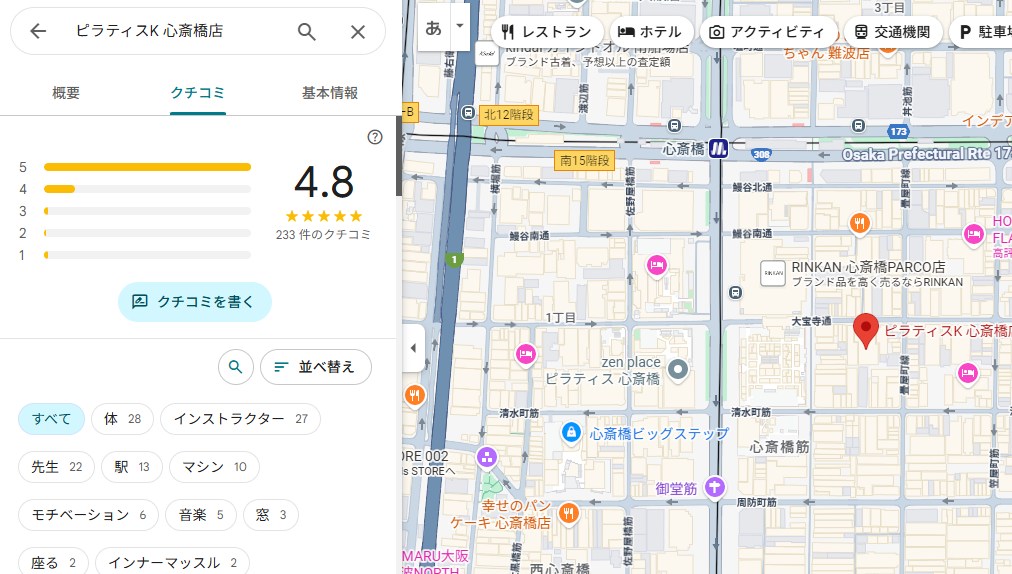Filter reviews by インストラクター chip
This screenshot has height=574, width=1012.
240,419
